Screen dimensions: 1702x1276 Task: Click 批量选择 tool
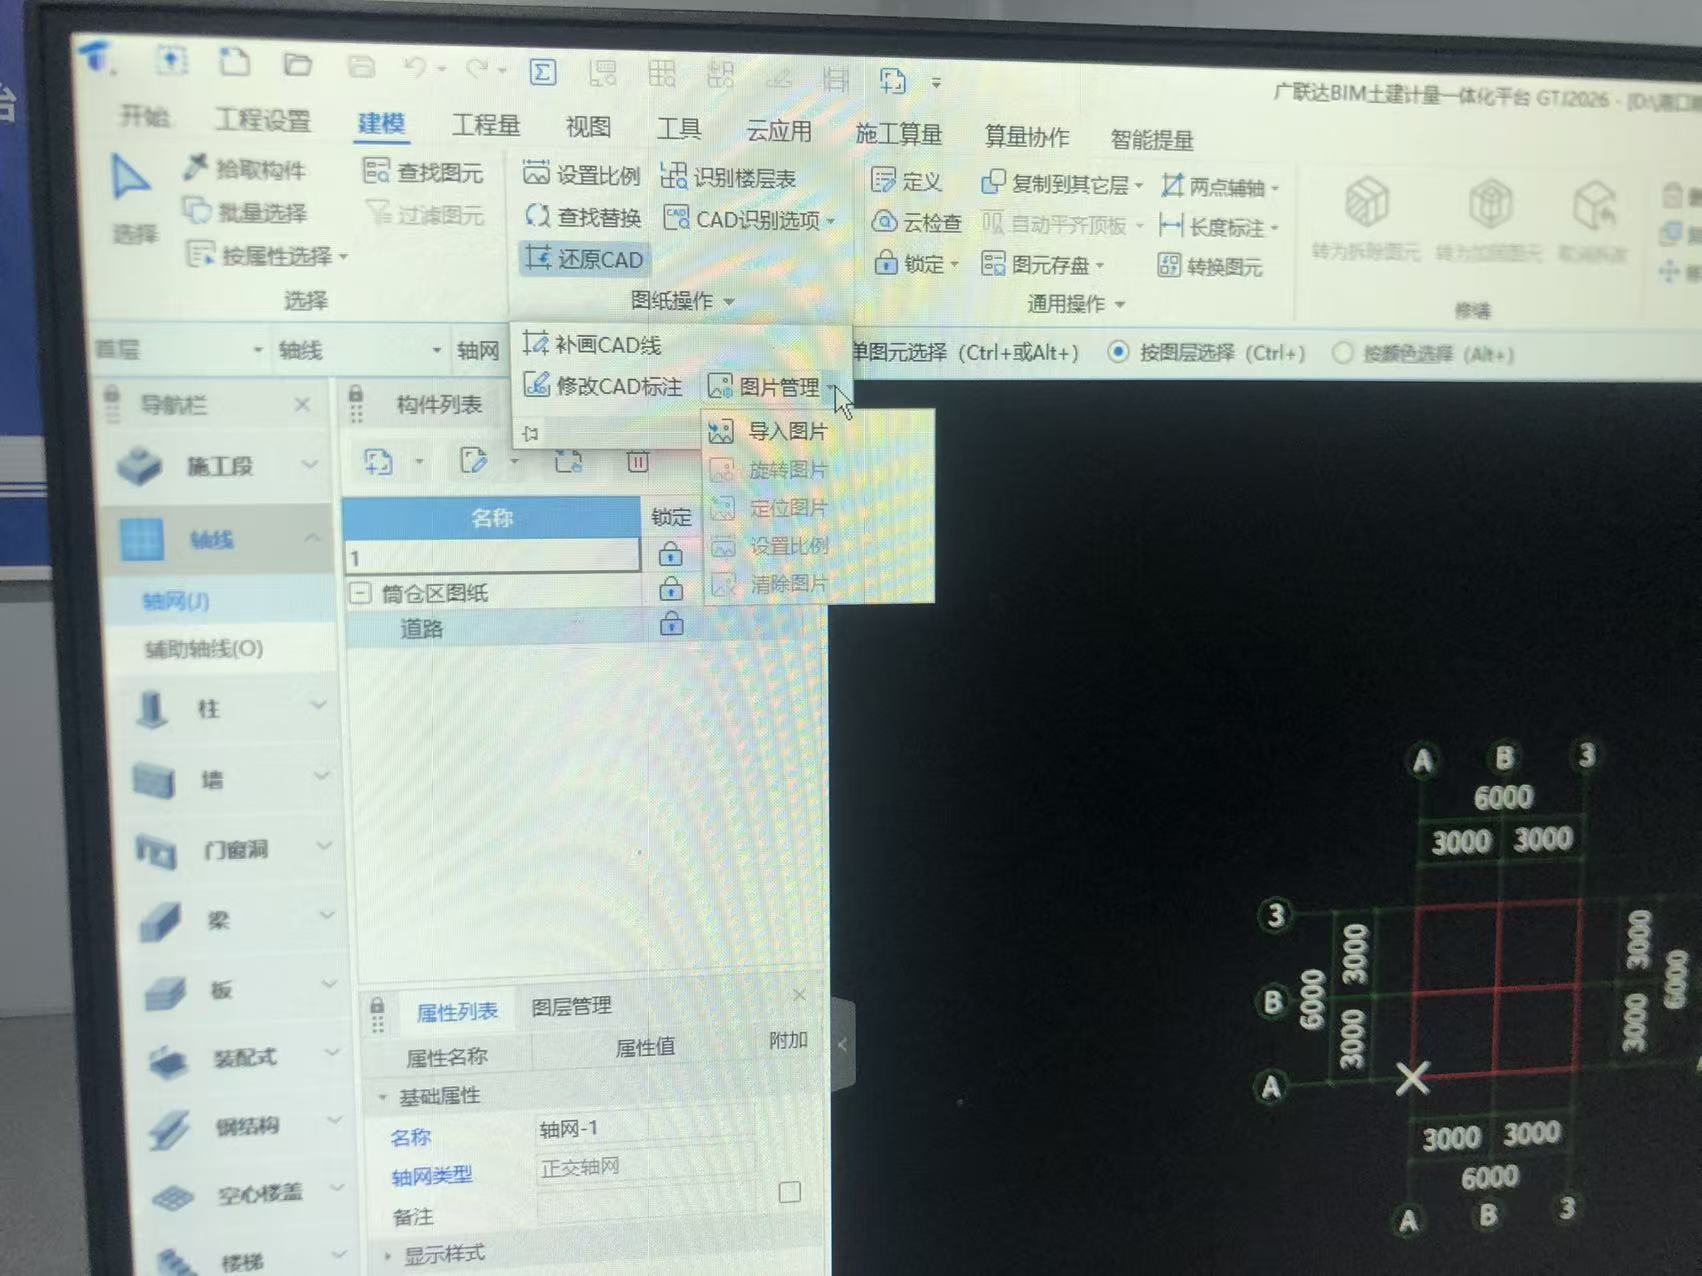(245, 211)
